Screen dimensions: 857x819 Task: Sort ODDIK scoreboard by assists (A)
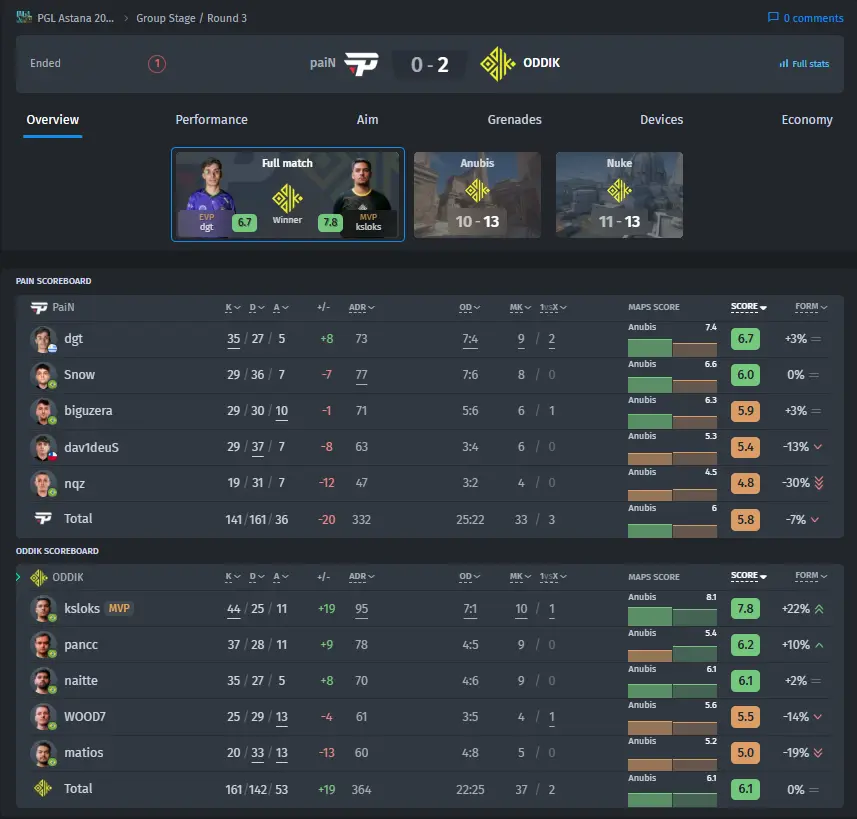coord(281,576)
